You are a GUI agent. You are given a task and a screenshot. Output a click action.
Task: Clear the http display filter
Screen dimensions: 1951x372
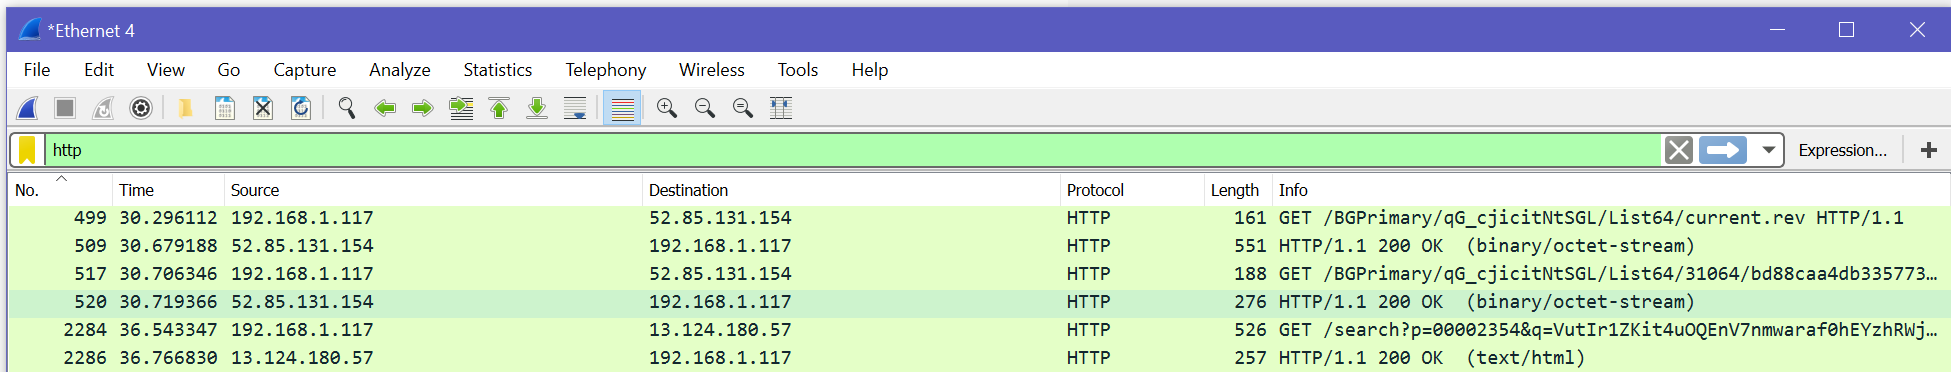coord(1679,150)
